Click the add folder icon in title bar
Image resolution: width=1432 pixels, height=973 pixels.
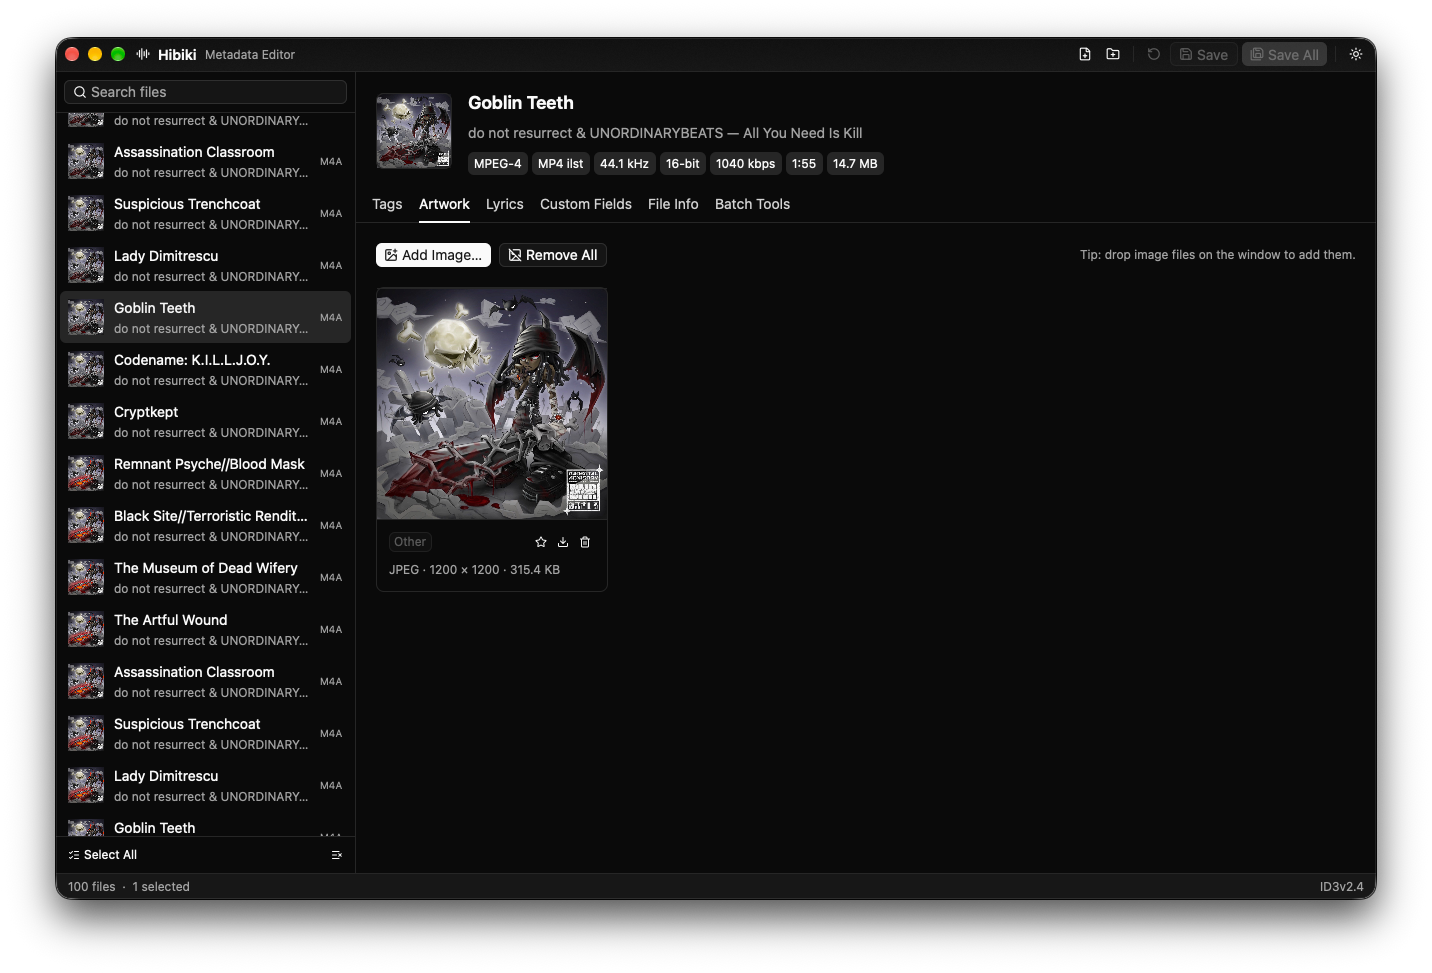[1113, 54]
